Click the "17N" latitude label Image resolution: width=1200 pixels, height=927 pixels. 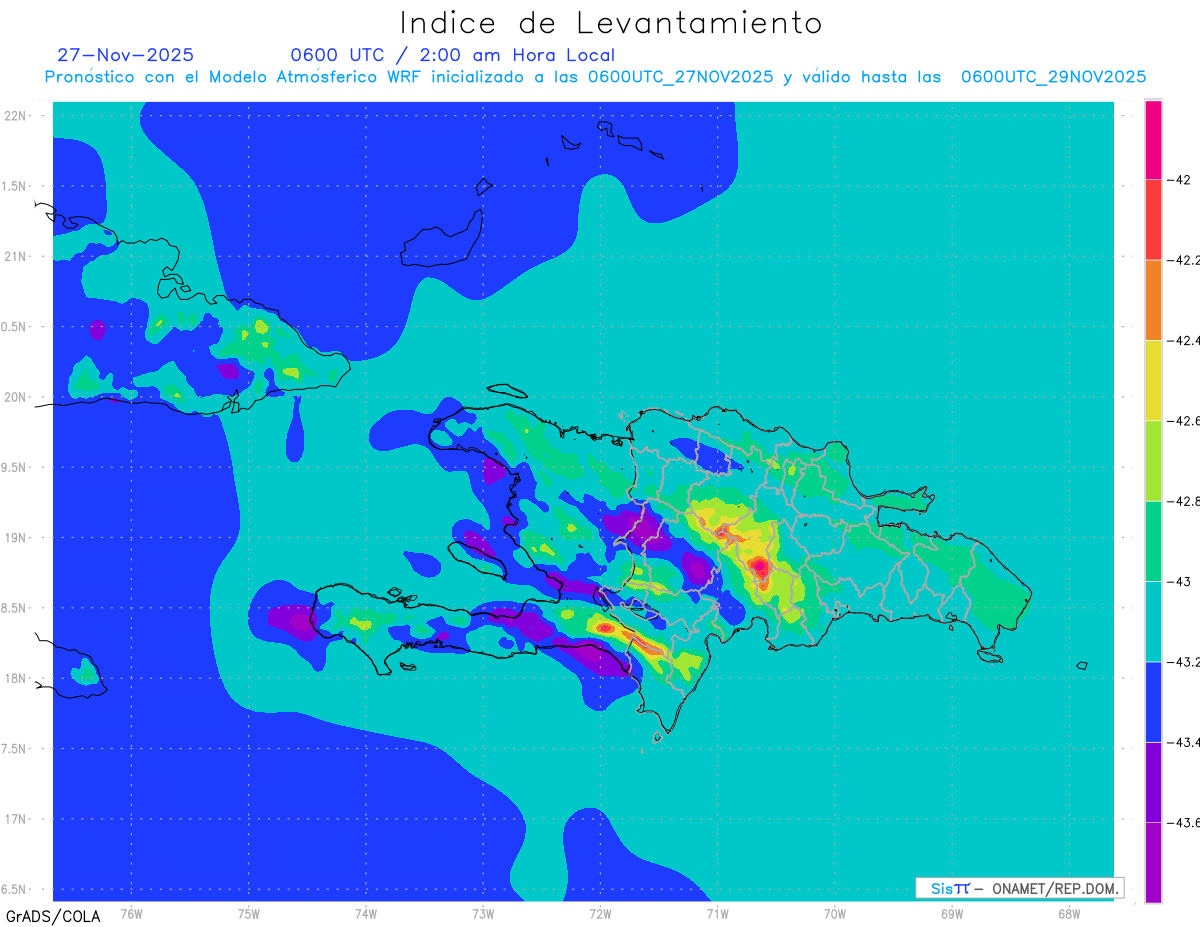15,819
